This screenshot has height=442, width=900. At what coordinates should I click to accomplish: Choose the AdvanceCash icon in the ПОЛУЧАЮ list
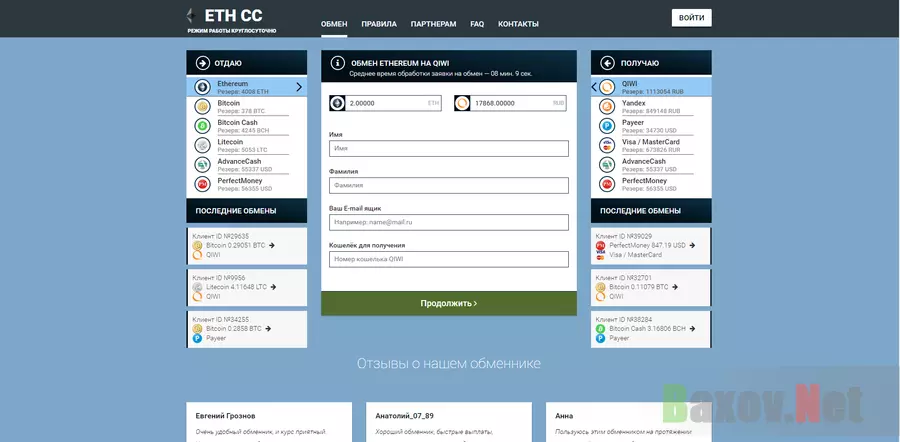click(x=607, y=165)
